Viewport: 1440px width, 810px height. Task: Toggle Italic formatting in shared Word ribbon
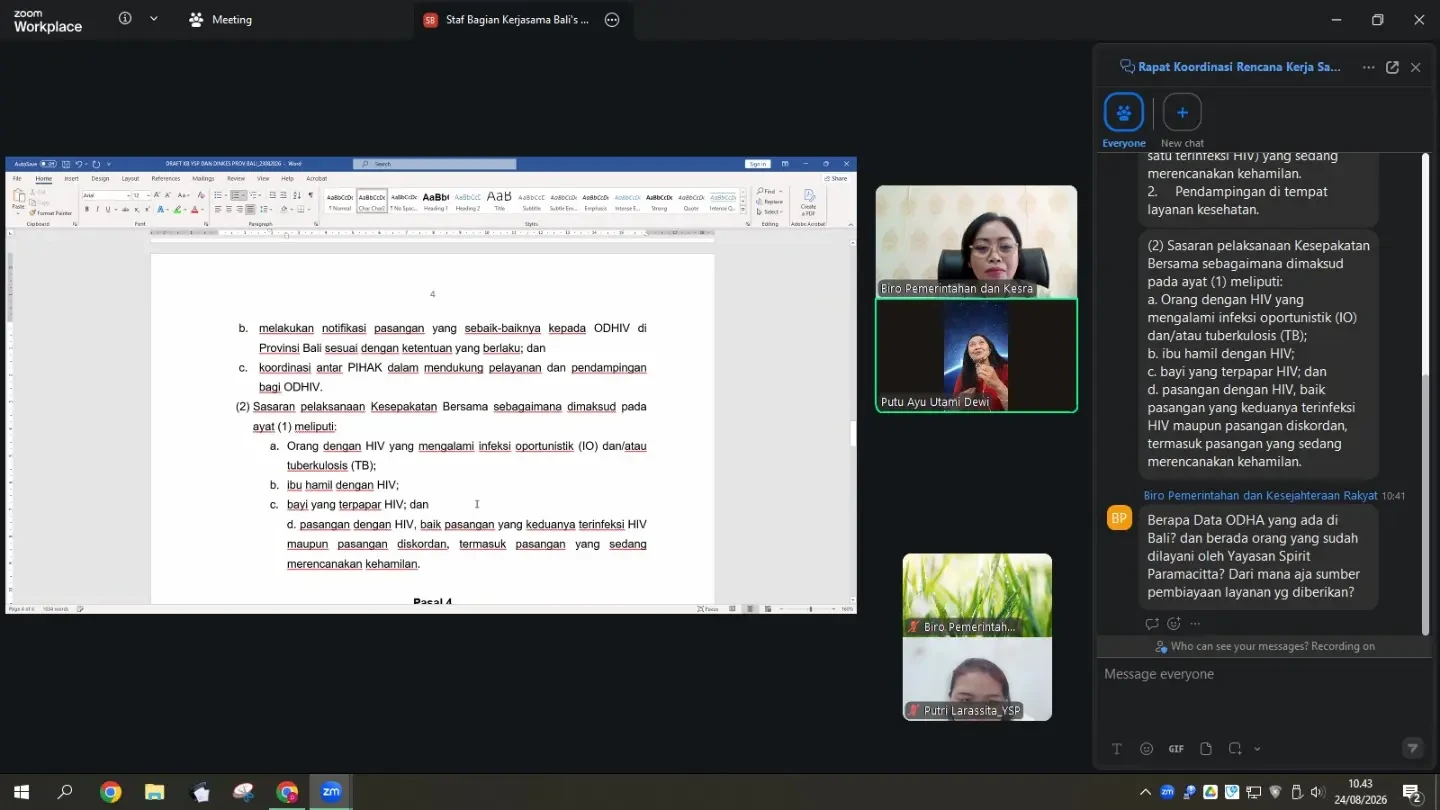[x=97, y=209]
